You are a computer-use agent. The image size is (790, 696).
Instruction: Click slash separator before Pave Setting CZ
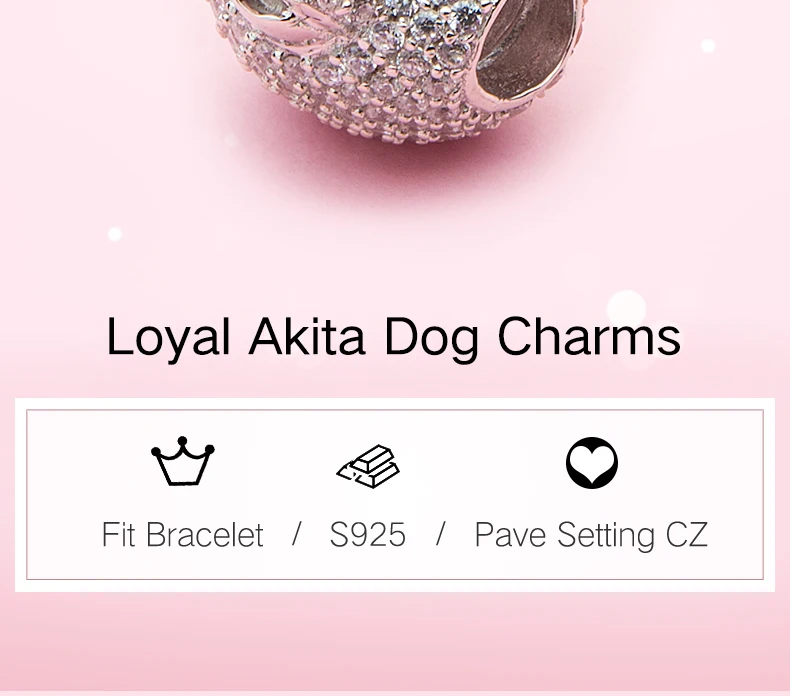440,533
